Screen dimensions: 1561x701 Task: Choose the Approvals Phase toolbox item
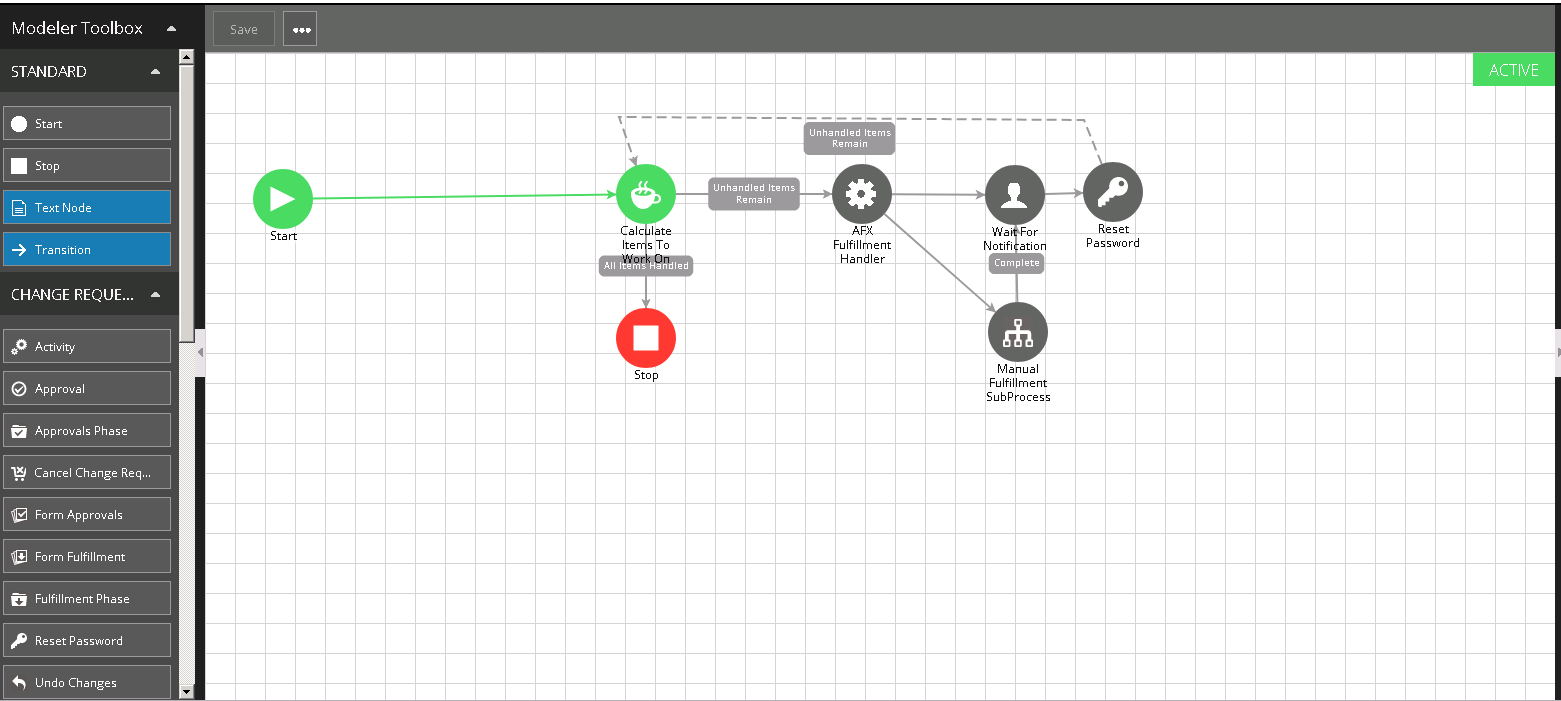87,431
